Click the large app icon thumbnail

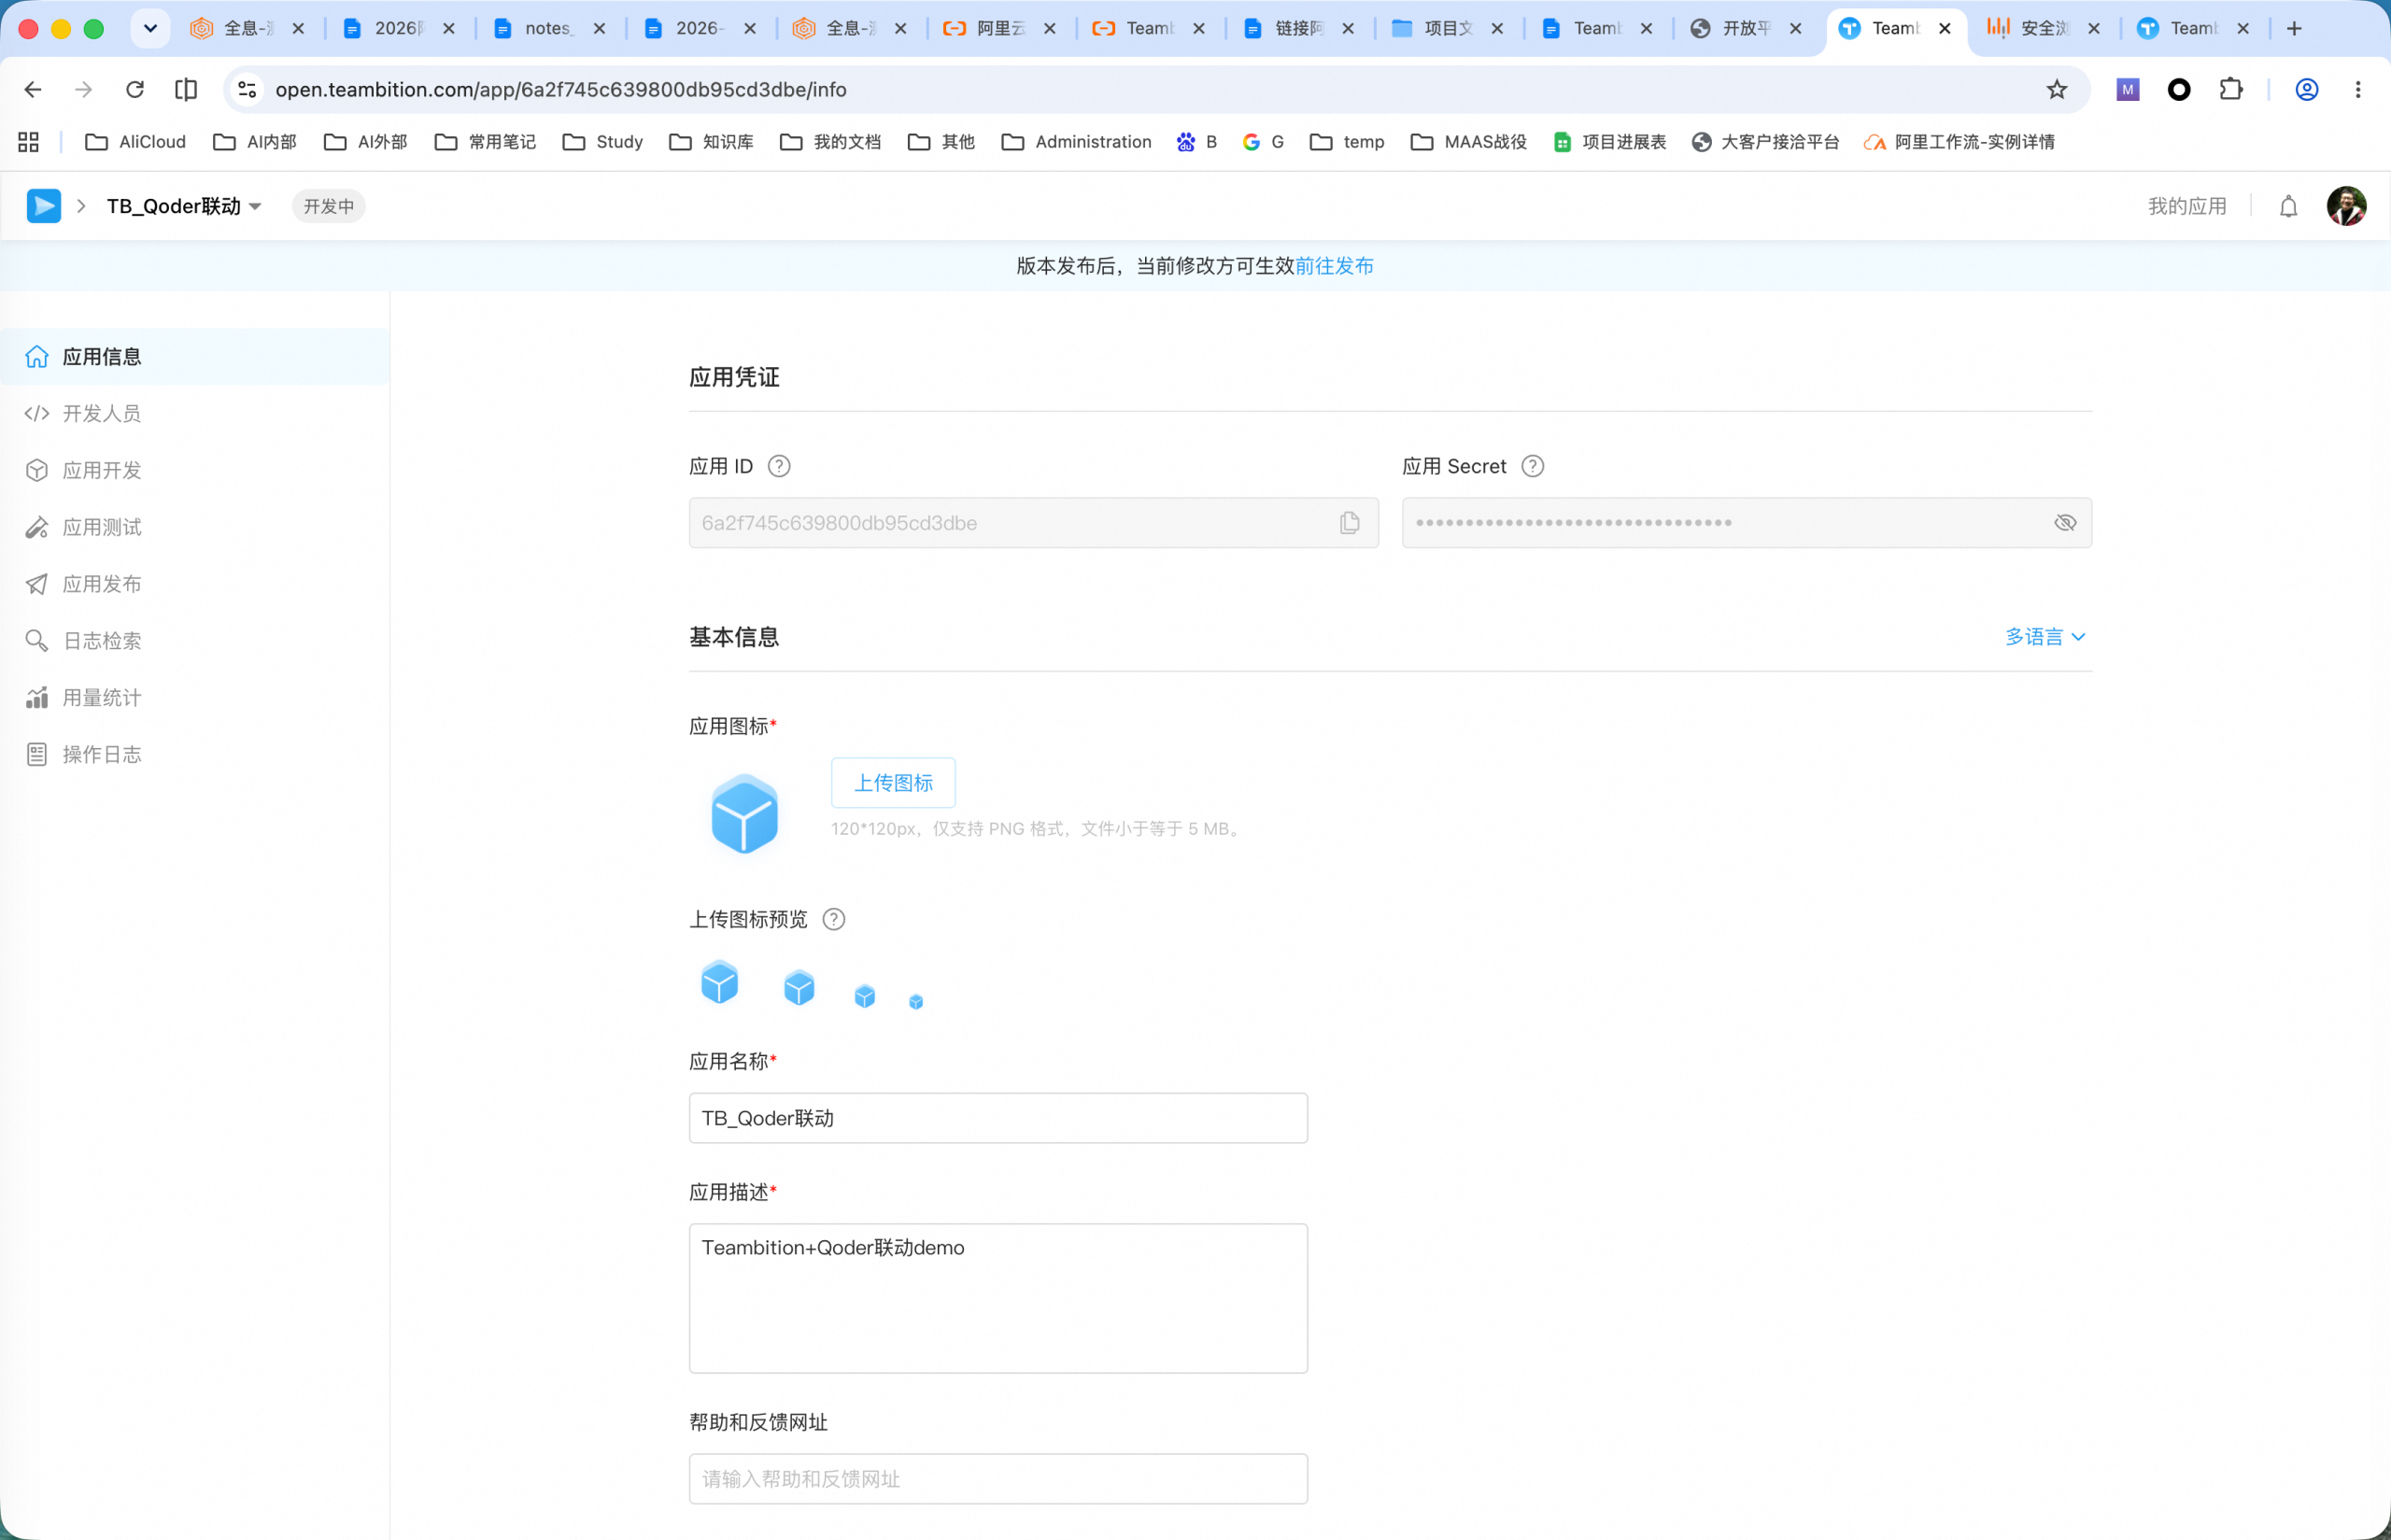744,814
